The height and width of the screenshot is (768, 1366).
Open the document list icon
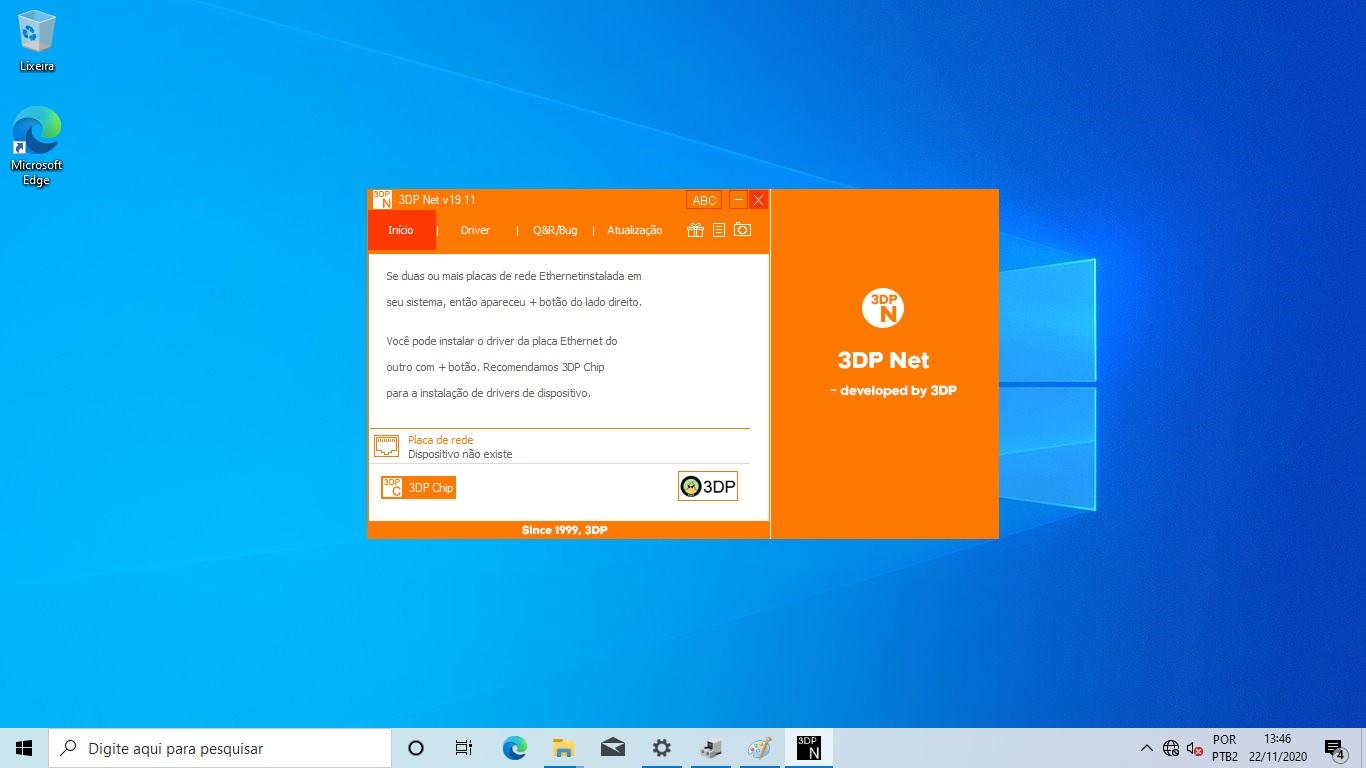(719, 230)
